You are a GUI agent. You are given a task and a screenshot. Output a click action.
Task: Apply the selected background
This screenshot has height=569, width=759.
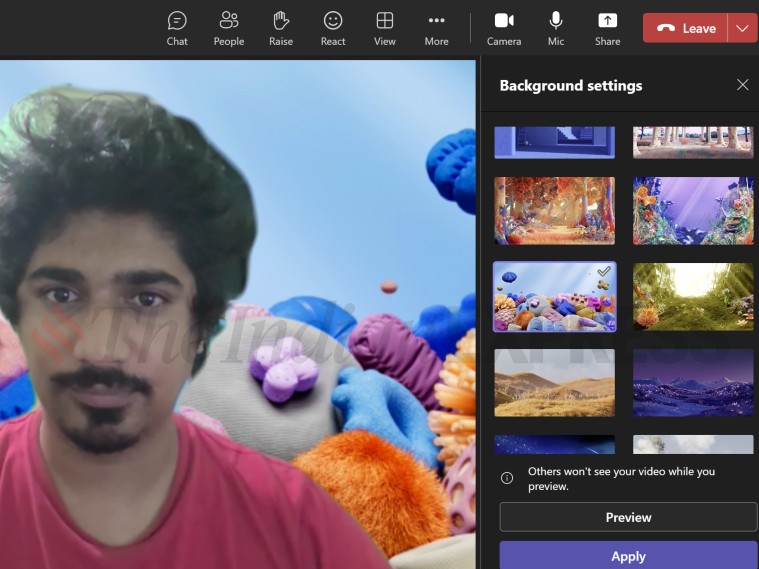click(x=628, y=555)
